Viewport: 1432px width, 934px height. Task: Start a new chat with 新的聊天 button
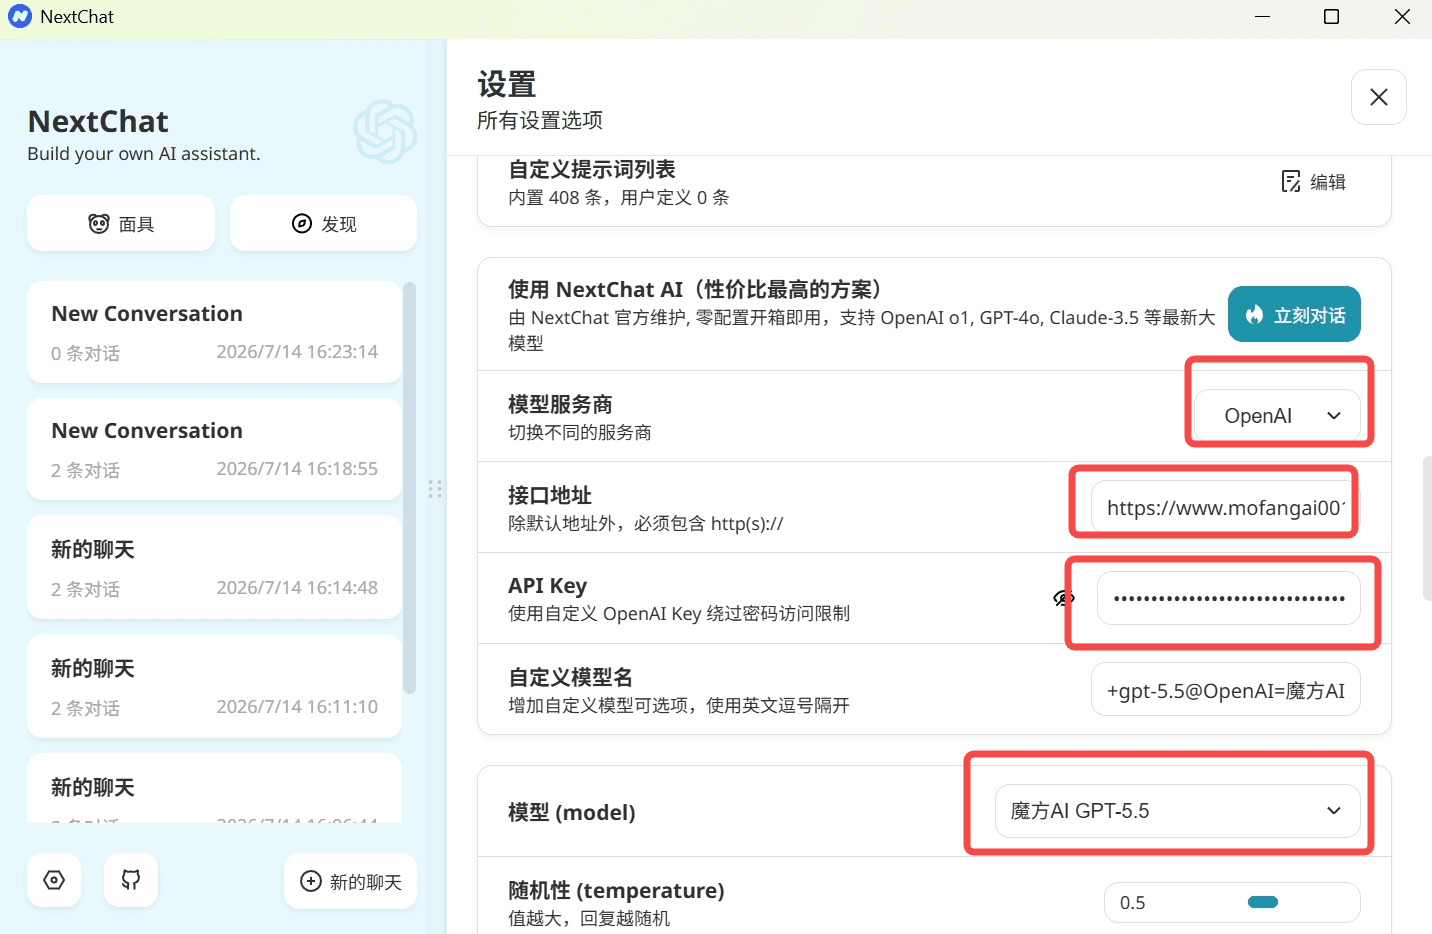coord(350,881)
